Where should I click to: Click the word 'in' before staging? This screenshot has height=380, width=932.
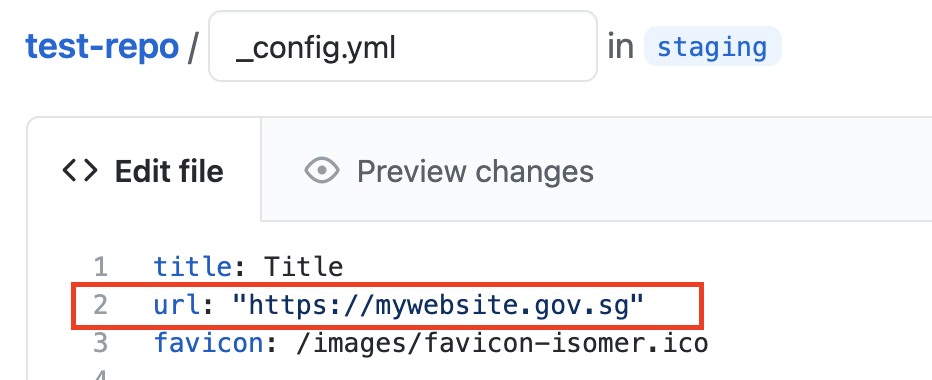coord(620,47)
